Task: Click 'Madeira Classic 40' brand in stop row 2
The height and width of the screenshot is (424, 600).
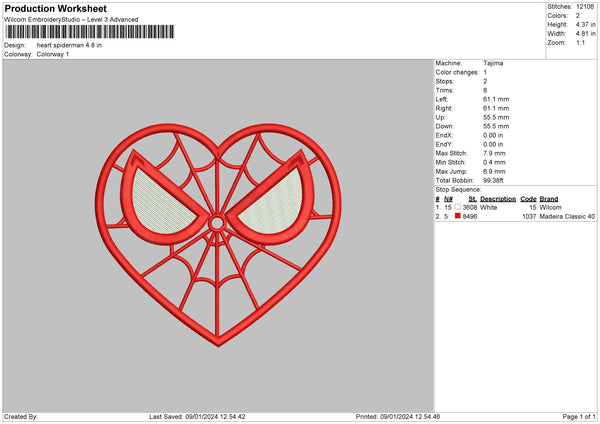Action: tap(567, 217)
